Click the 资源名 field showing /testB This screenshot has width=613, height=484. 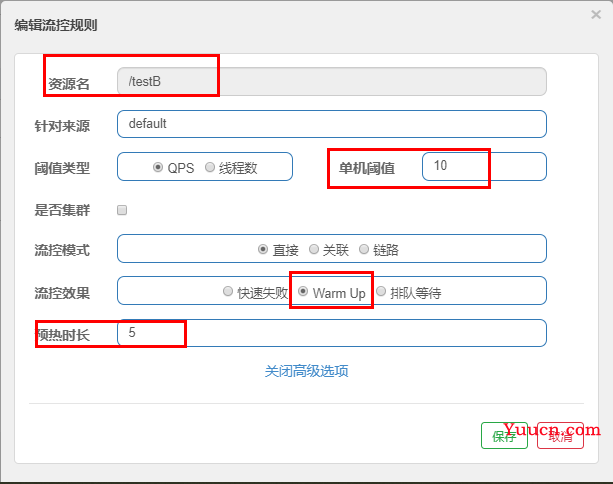(332, 82)
